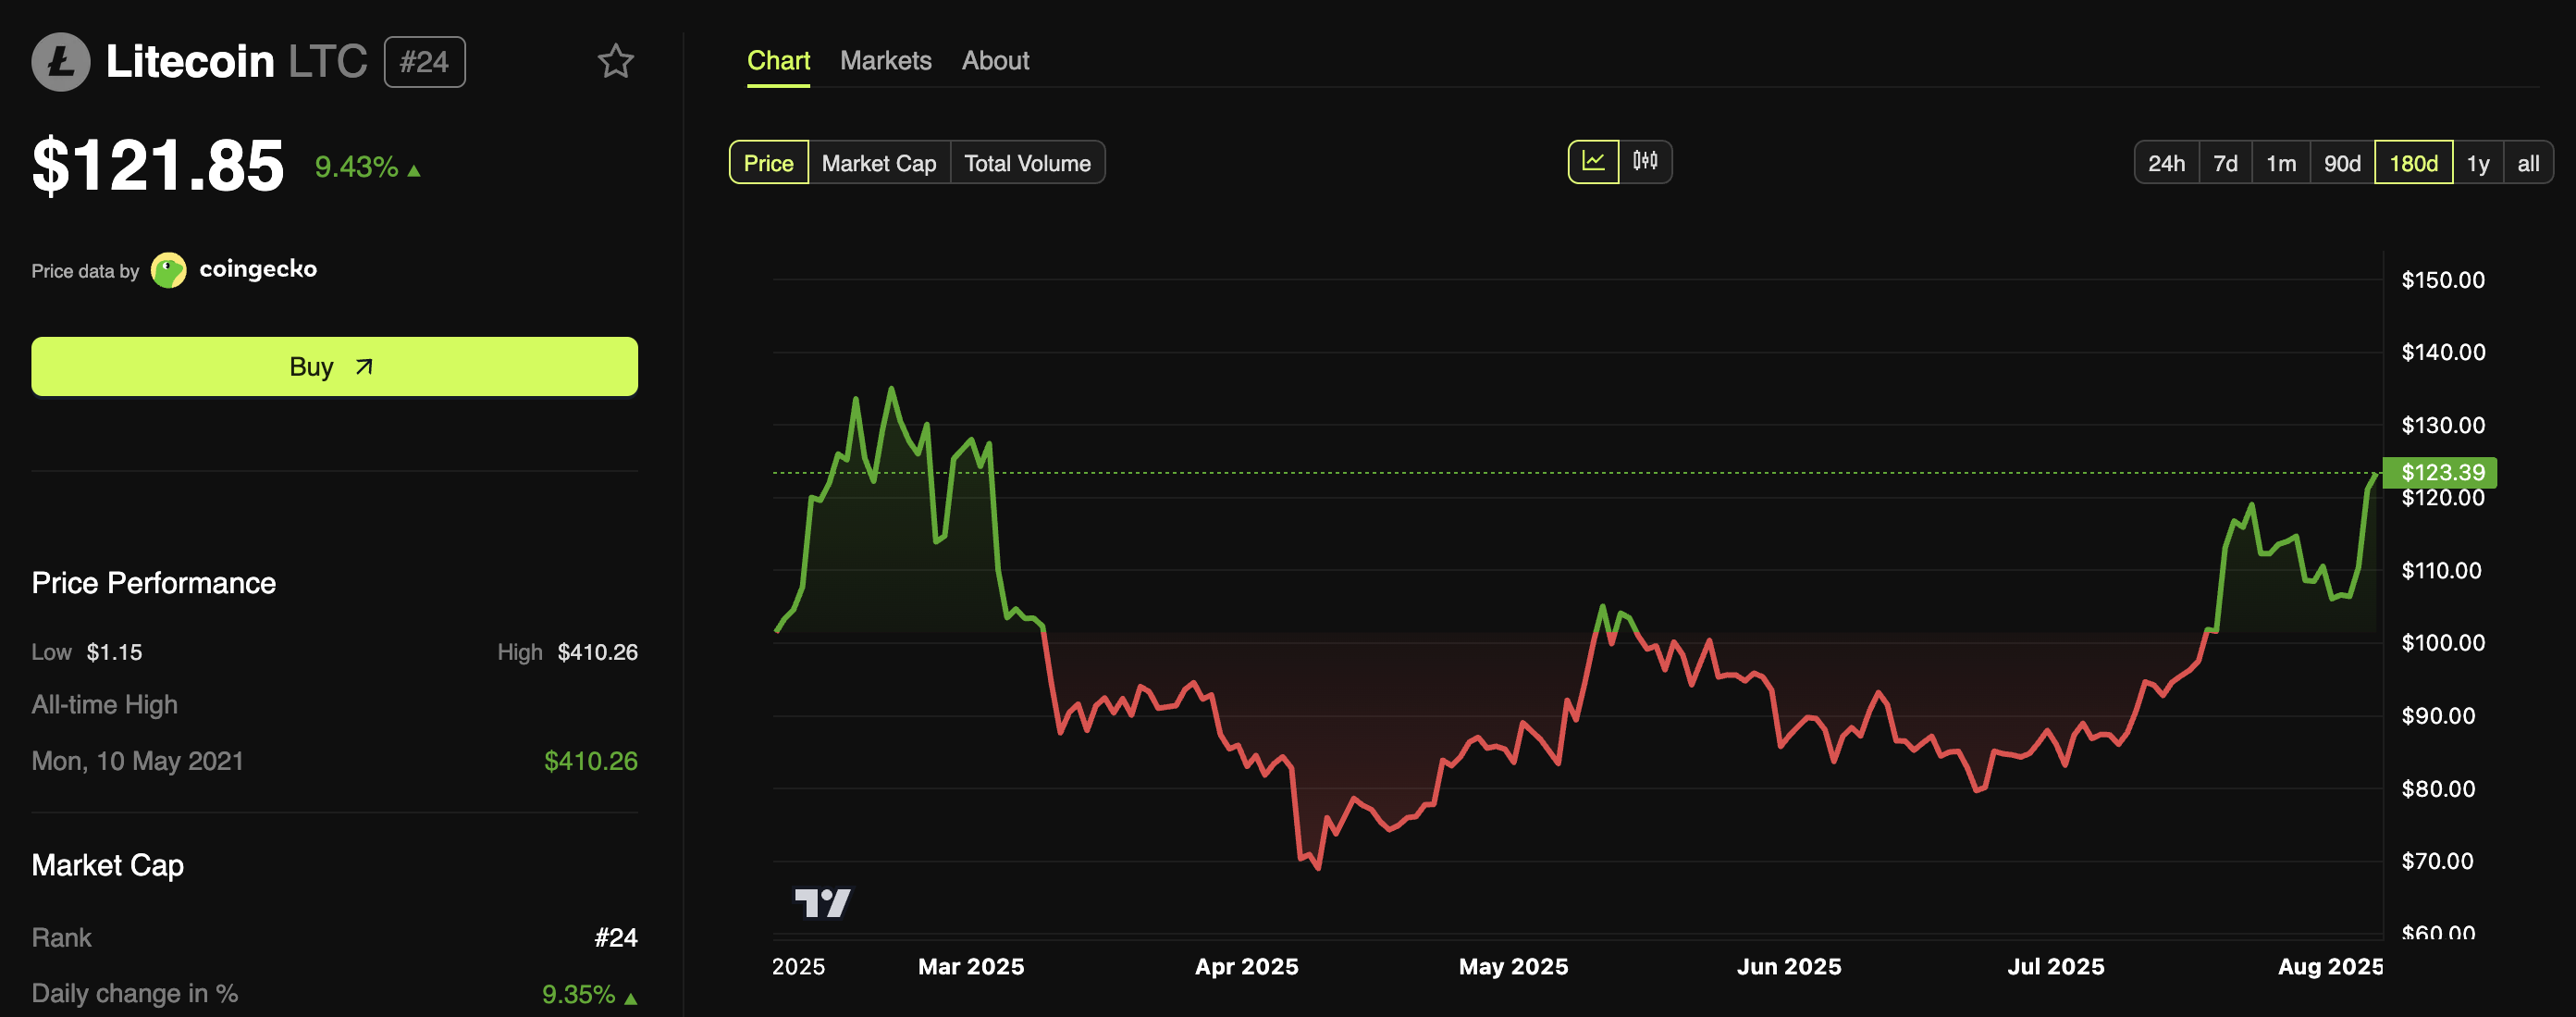2576x1017 pixels.
Task: Click the $123.39 current price marker
Action: coord(2441,472)
